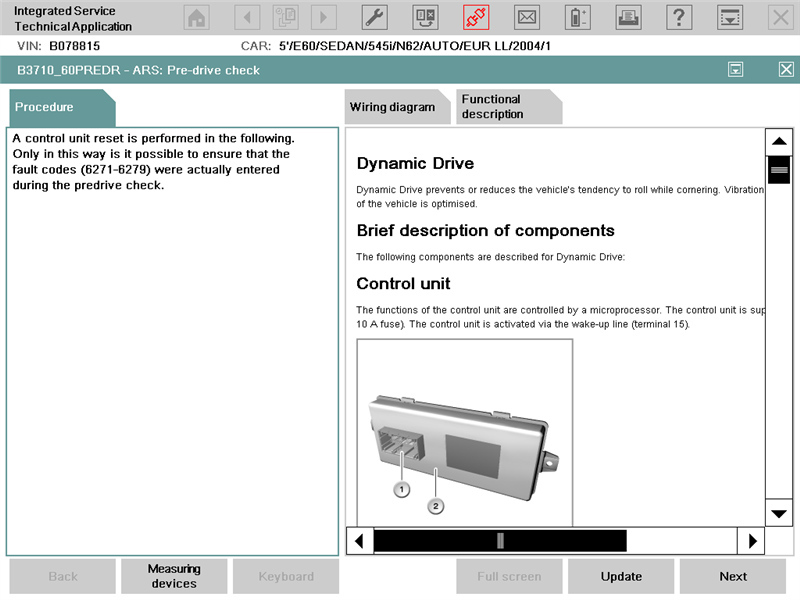The width and height of the screenshot is (800, 600).
Task: Click the disabled Back button
Action: tap(63, 577)
